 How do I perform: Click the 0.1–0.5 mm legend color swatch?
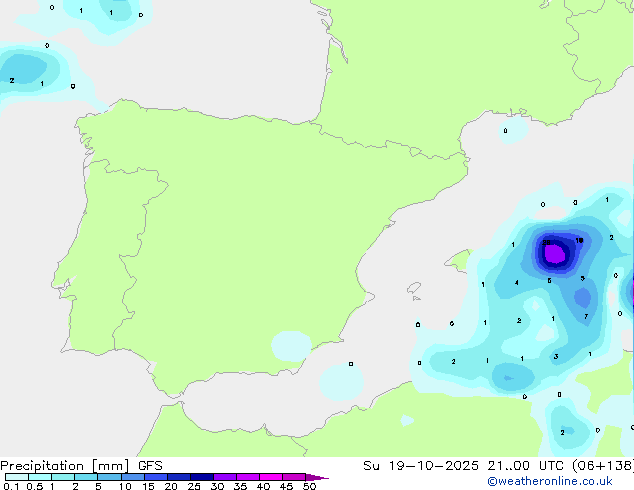[17, 477]
